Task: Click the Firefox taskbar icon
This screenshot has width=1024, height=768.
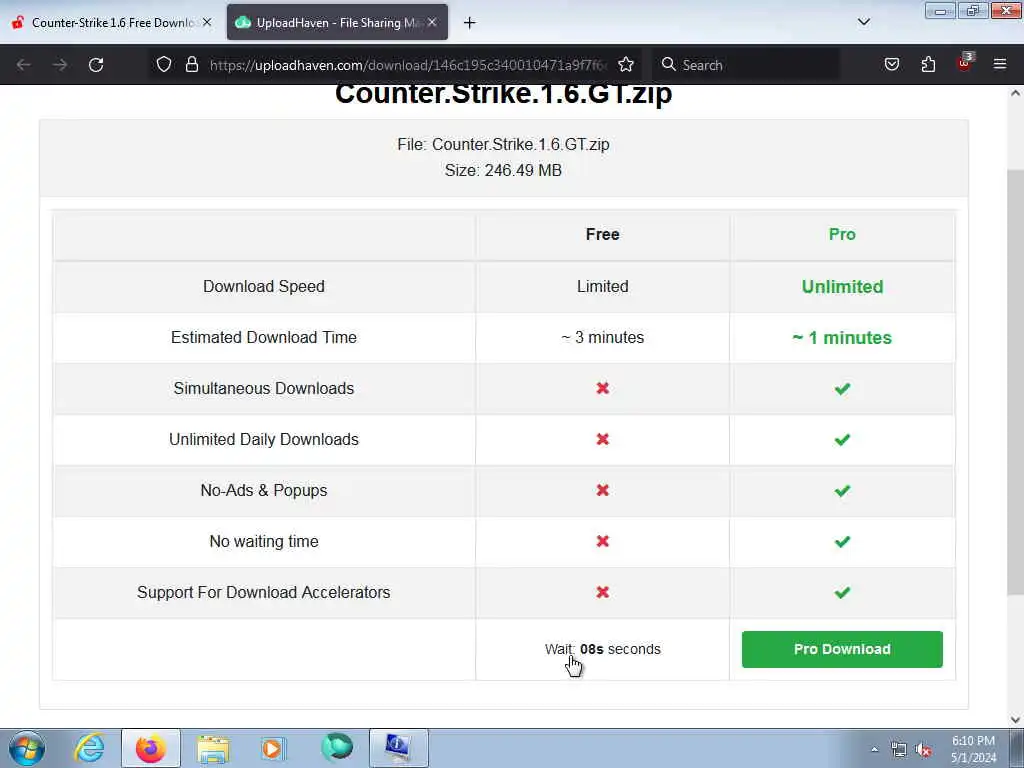Action: pyautogui.click(x=150, y=748)
